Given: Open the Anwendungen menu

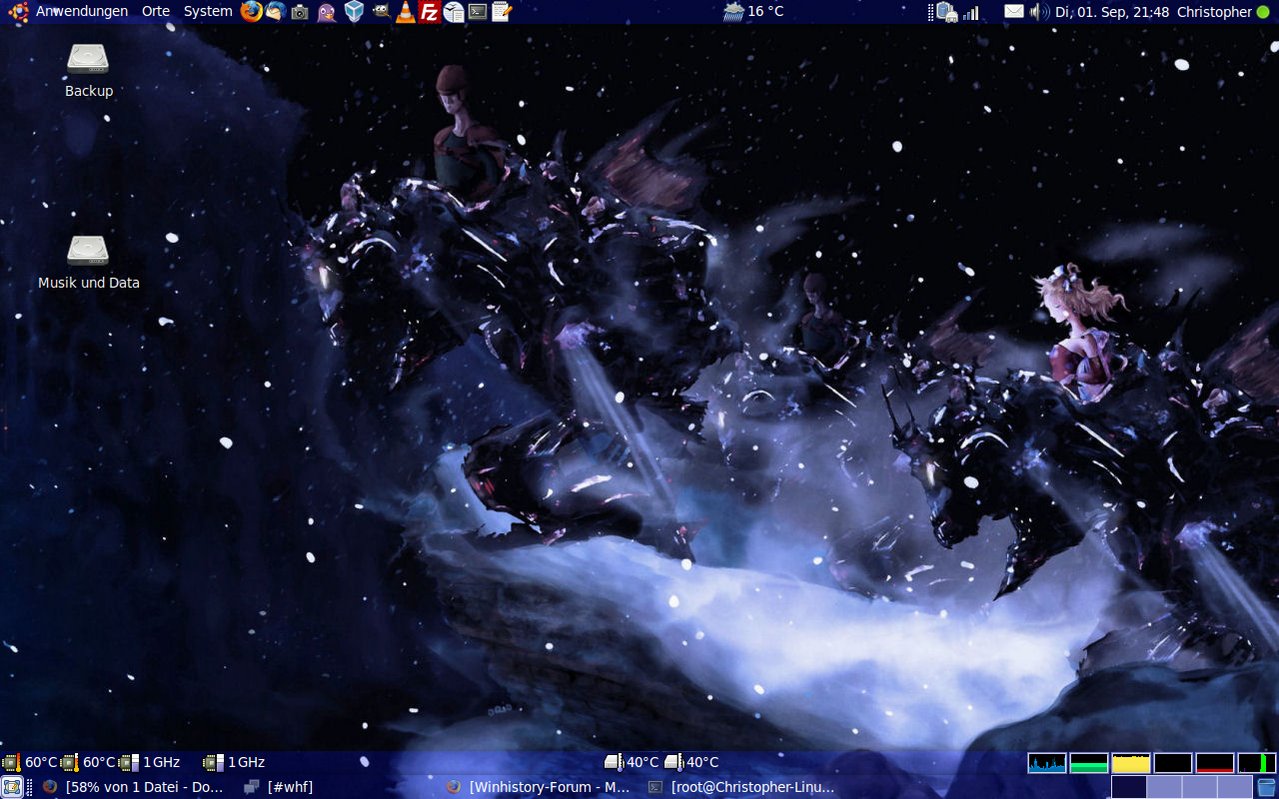Looking at the screenshot, I should pos(81,12).
